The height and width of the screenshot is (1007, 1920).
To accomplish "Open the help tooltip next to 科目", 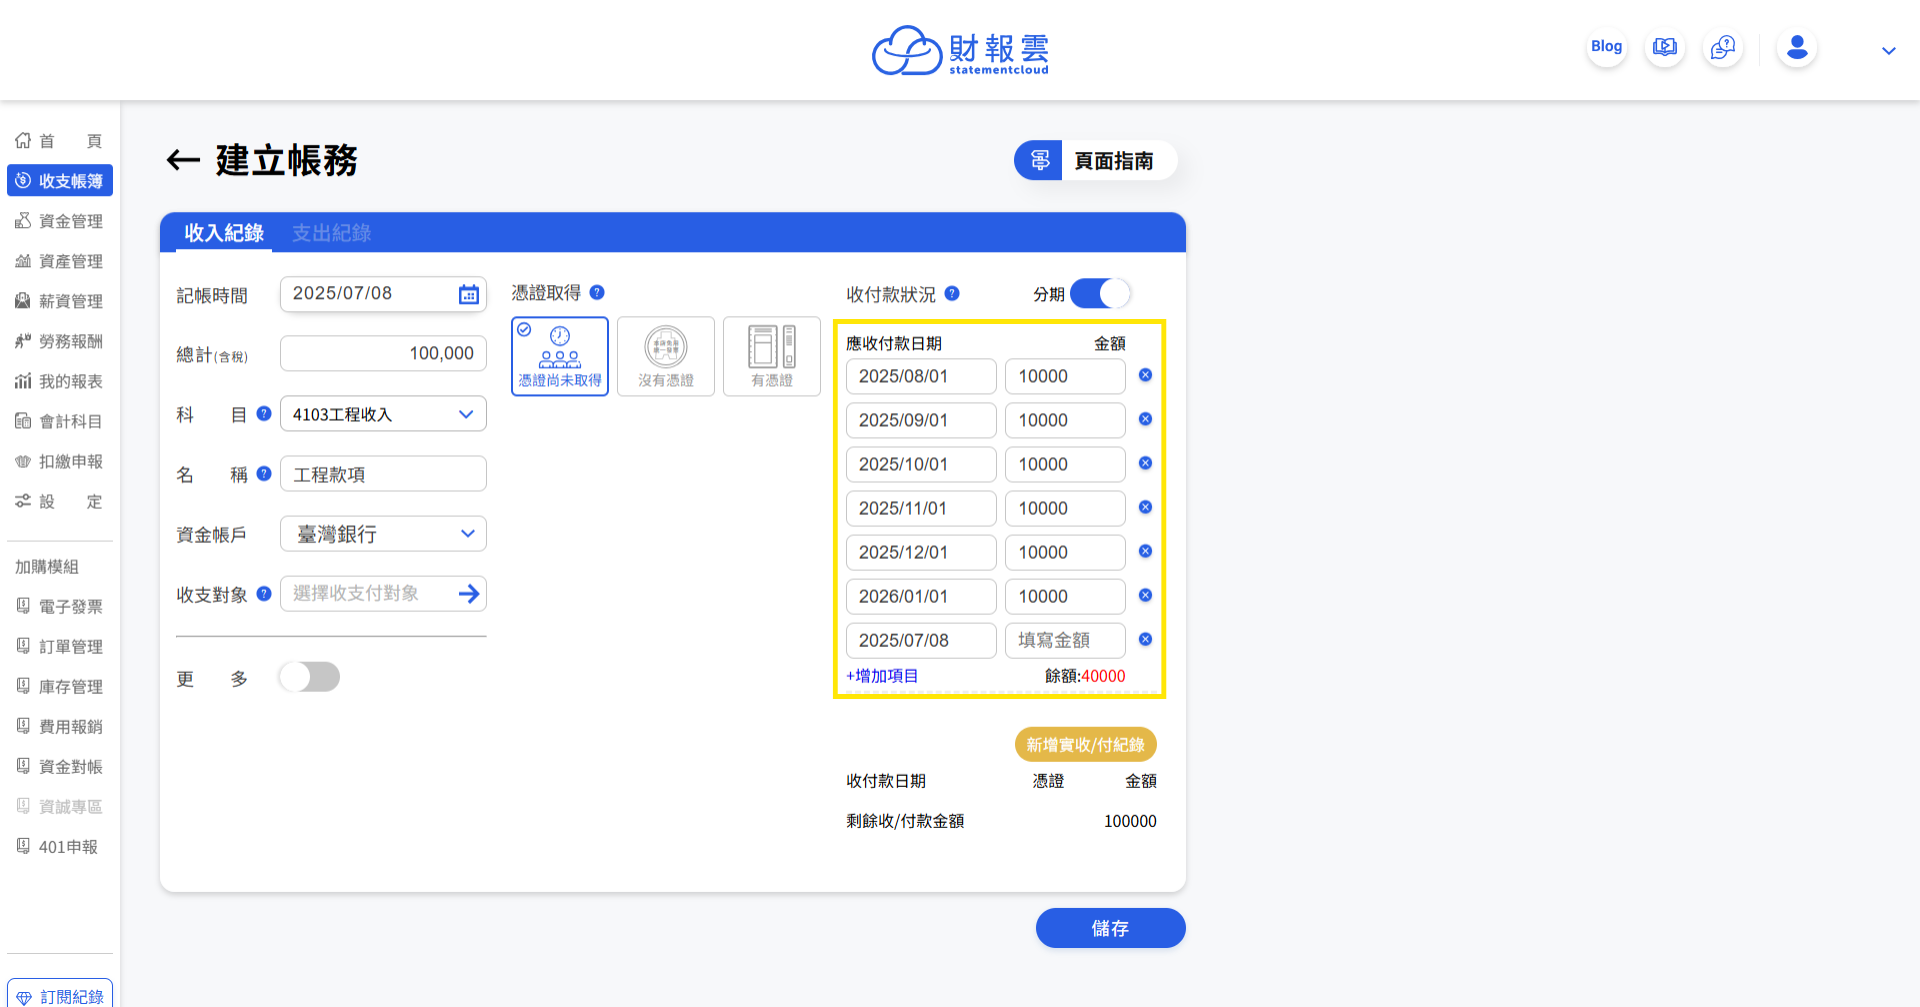I will click(264, 413).
